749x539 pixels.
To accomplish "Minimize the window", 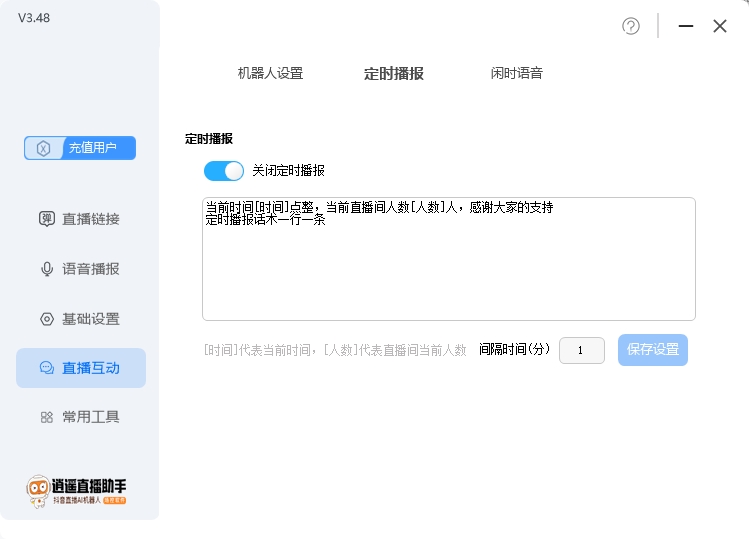I will [x=685, y=26].
